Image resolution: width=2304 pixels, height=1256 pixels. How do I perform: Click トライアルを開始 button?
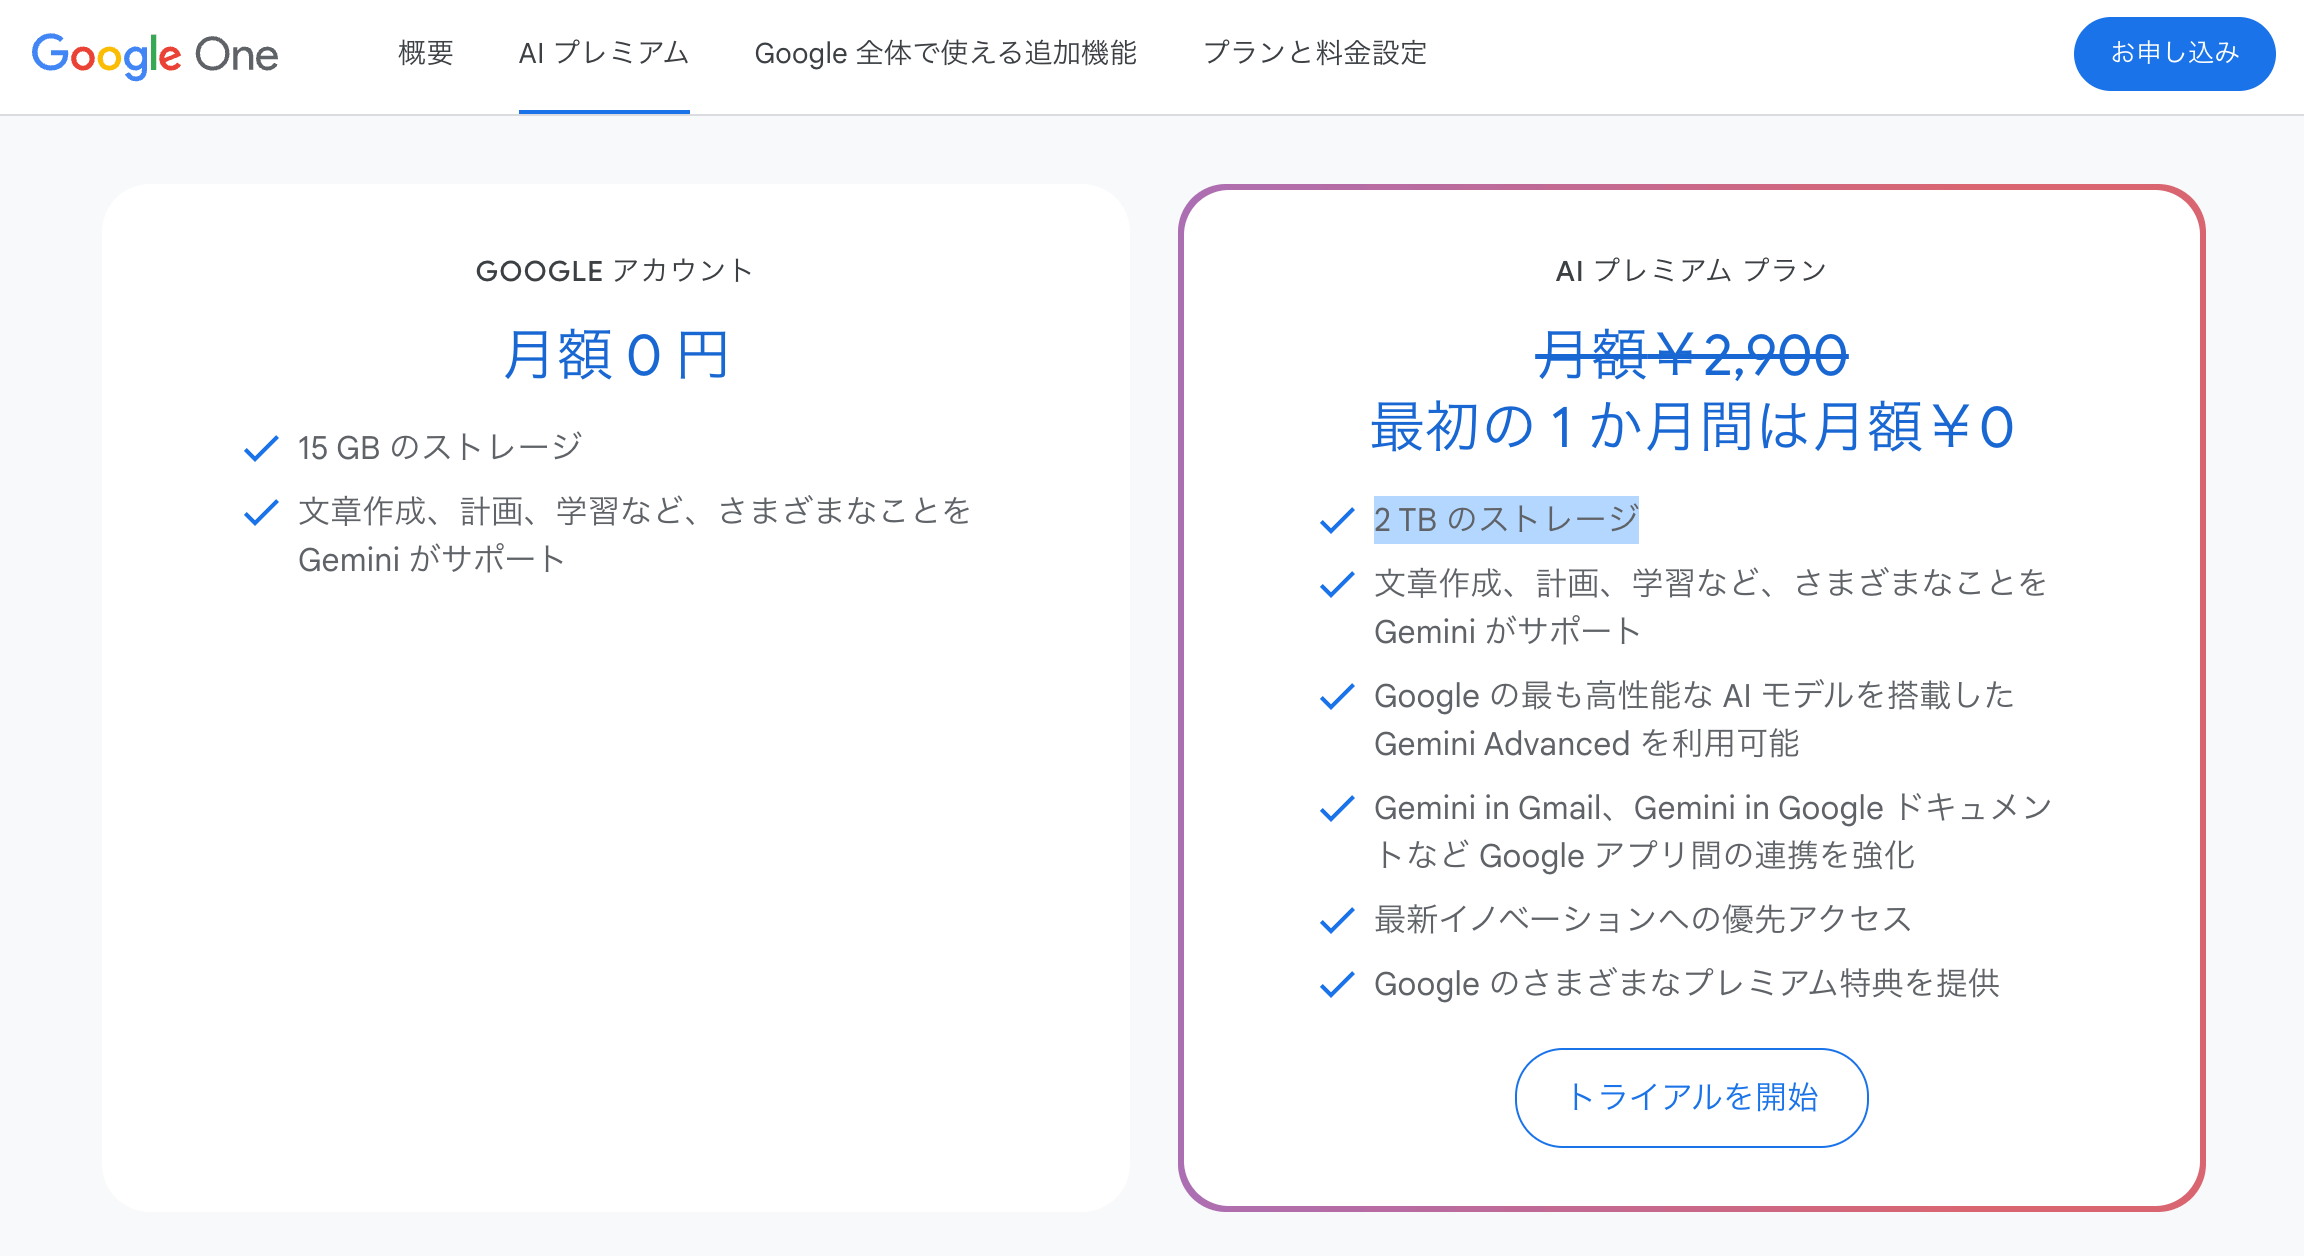pos(1691,1097)
